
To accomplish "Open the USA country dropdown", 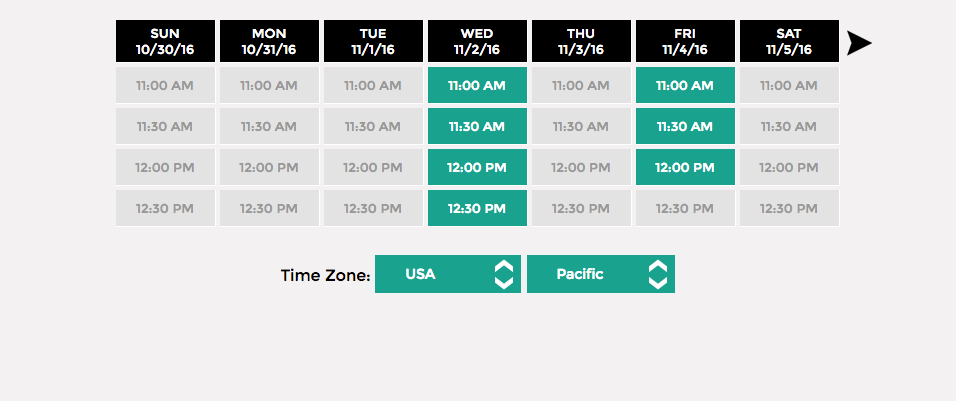I will click(448, 274).
